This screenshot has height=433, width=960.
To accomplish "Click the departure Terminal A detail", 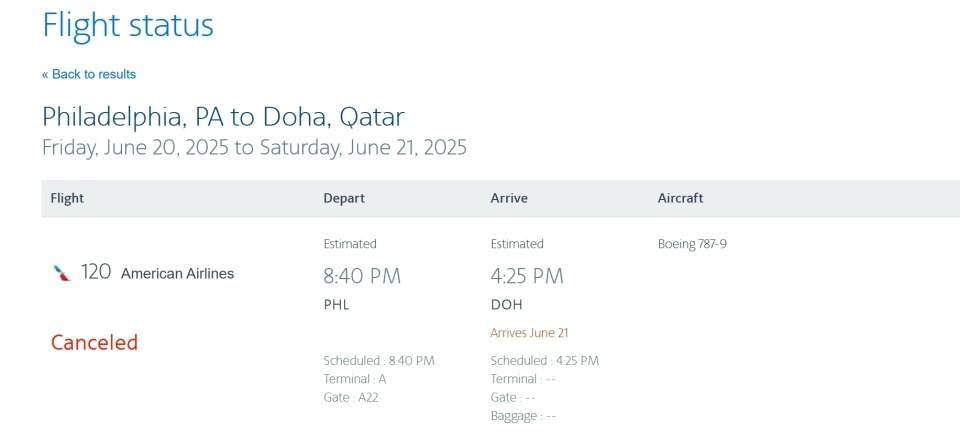I will (355, 379).
